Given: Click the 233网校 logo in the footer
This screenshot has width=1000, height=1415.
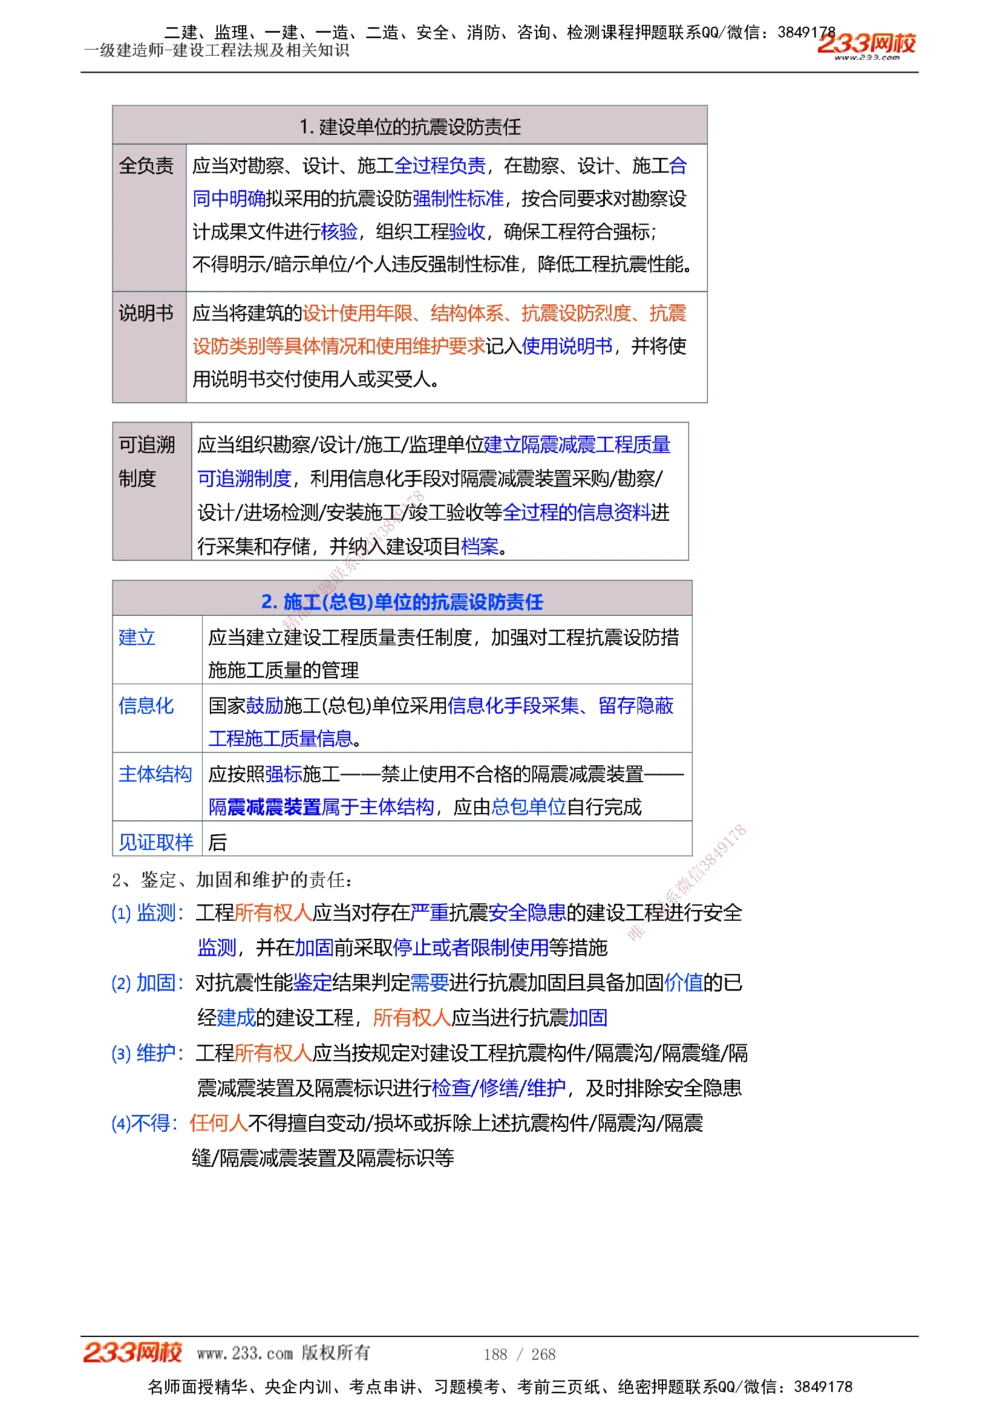Looking at the screenshot, I should tap(135, 1351).
